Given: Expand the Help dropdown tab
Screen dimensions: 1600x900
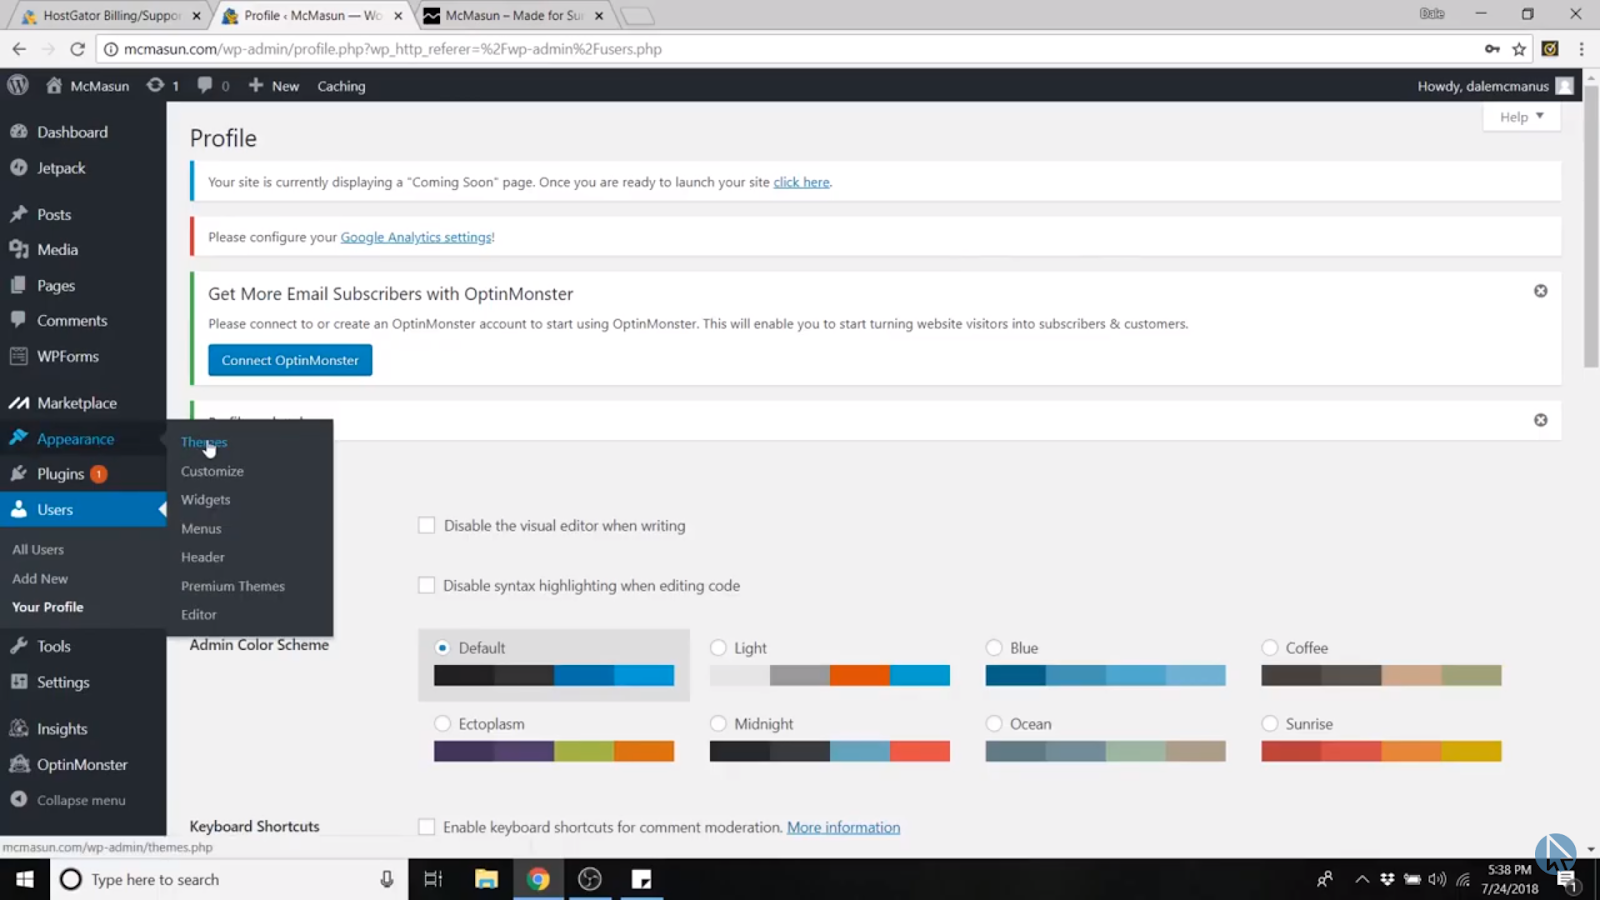Looking at the screenshot, I should (x=1522, y=117).
